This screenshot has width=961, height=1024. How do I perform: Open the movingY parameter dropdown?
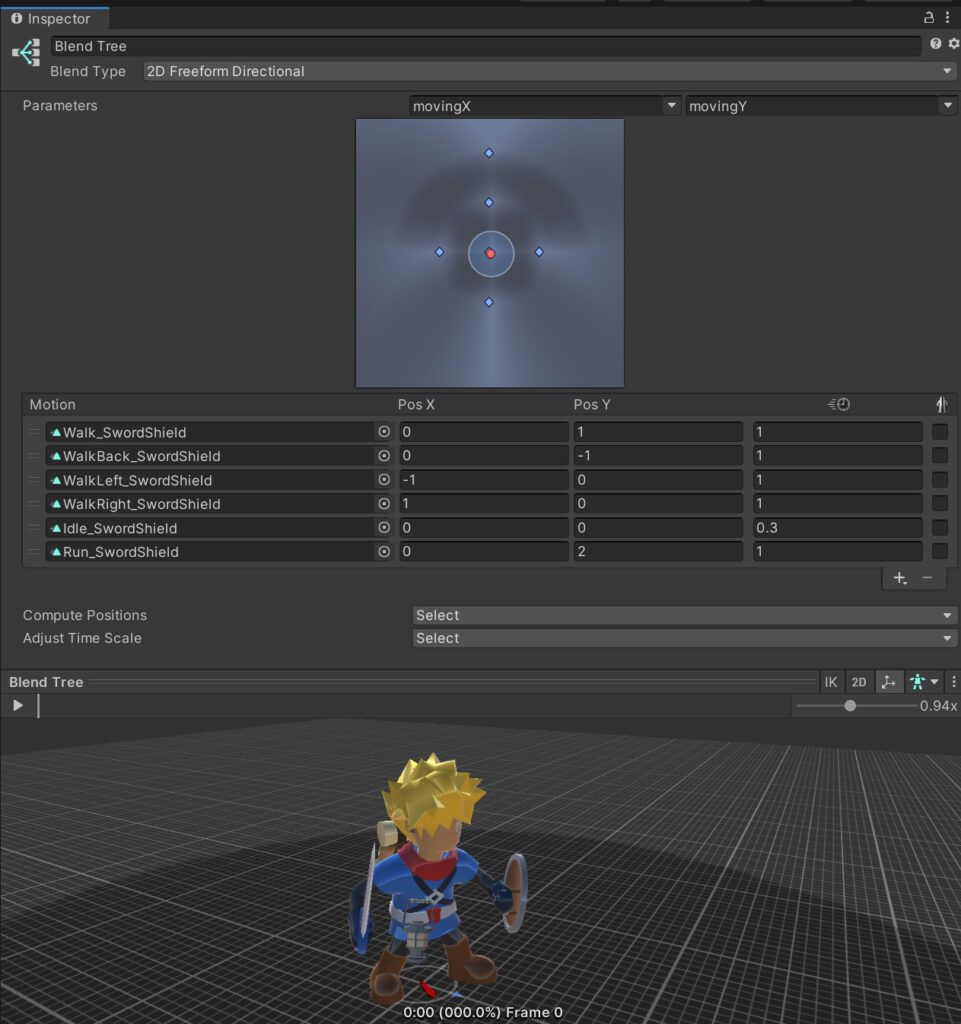pos(821,106)
